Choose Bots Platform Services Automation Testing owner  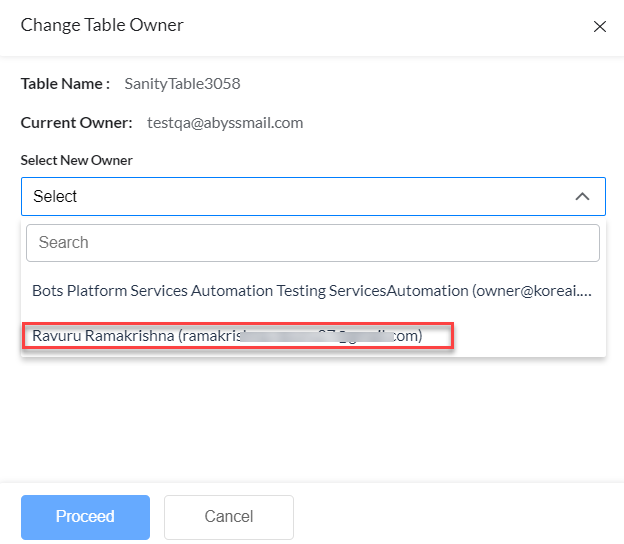tap(312, 291)
